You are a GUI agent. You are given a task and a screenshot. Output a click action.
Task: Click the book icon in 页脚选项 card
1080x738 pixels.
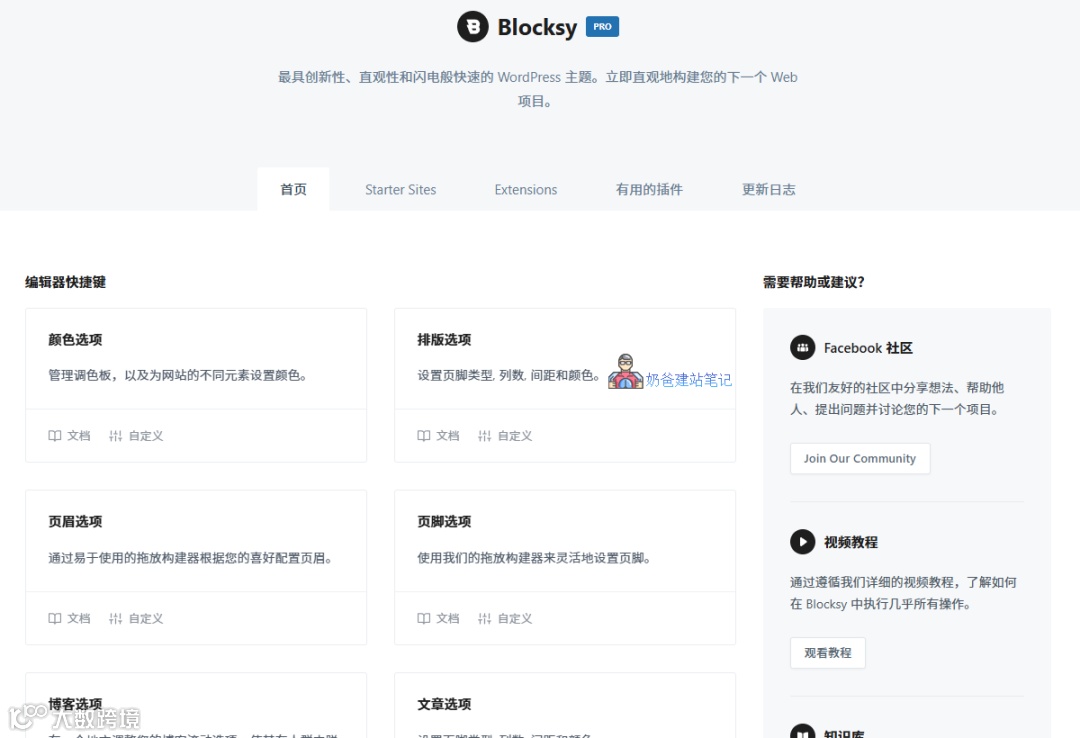[x=424, y=618]
